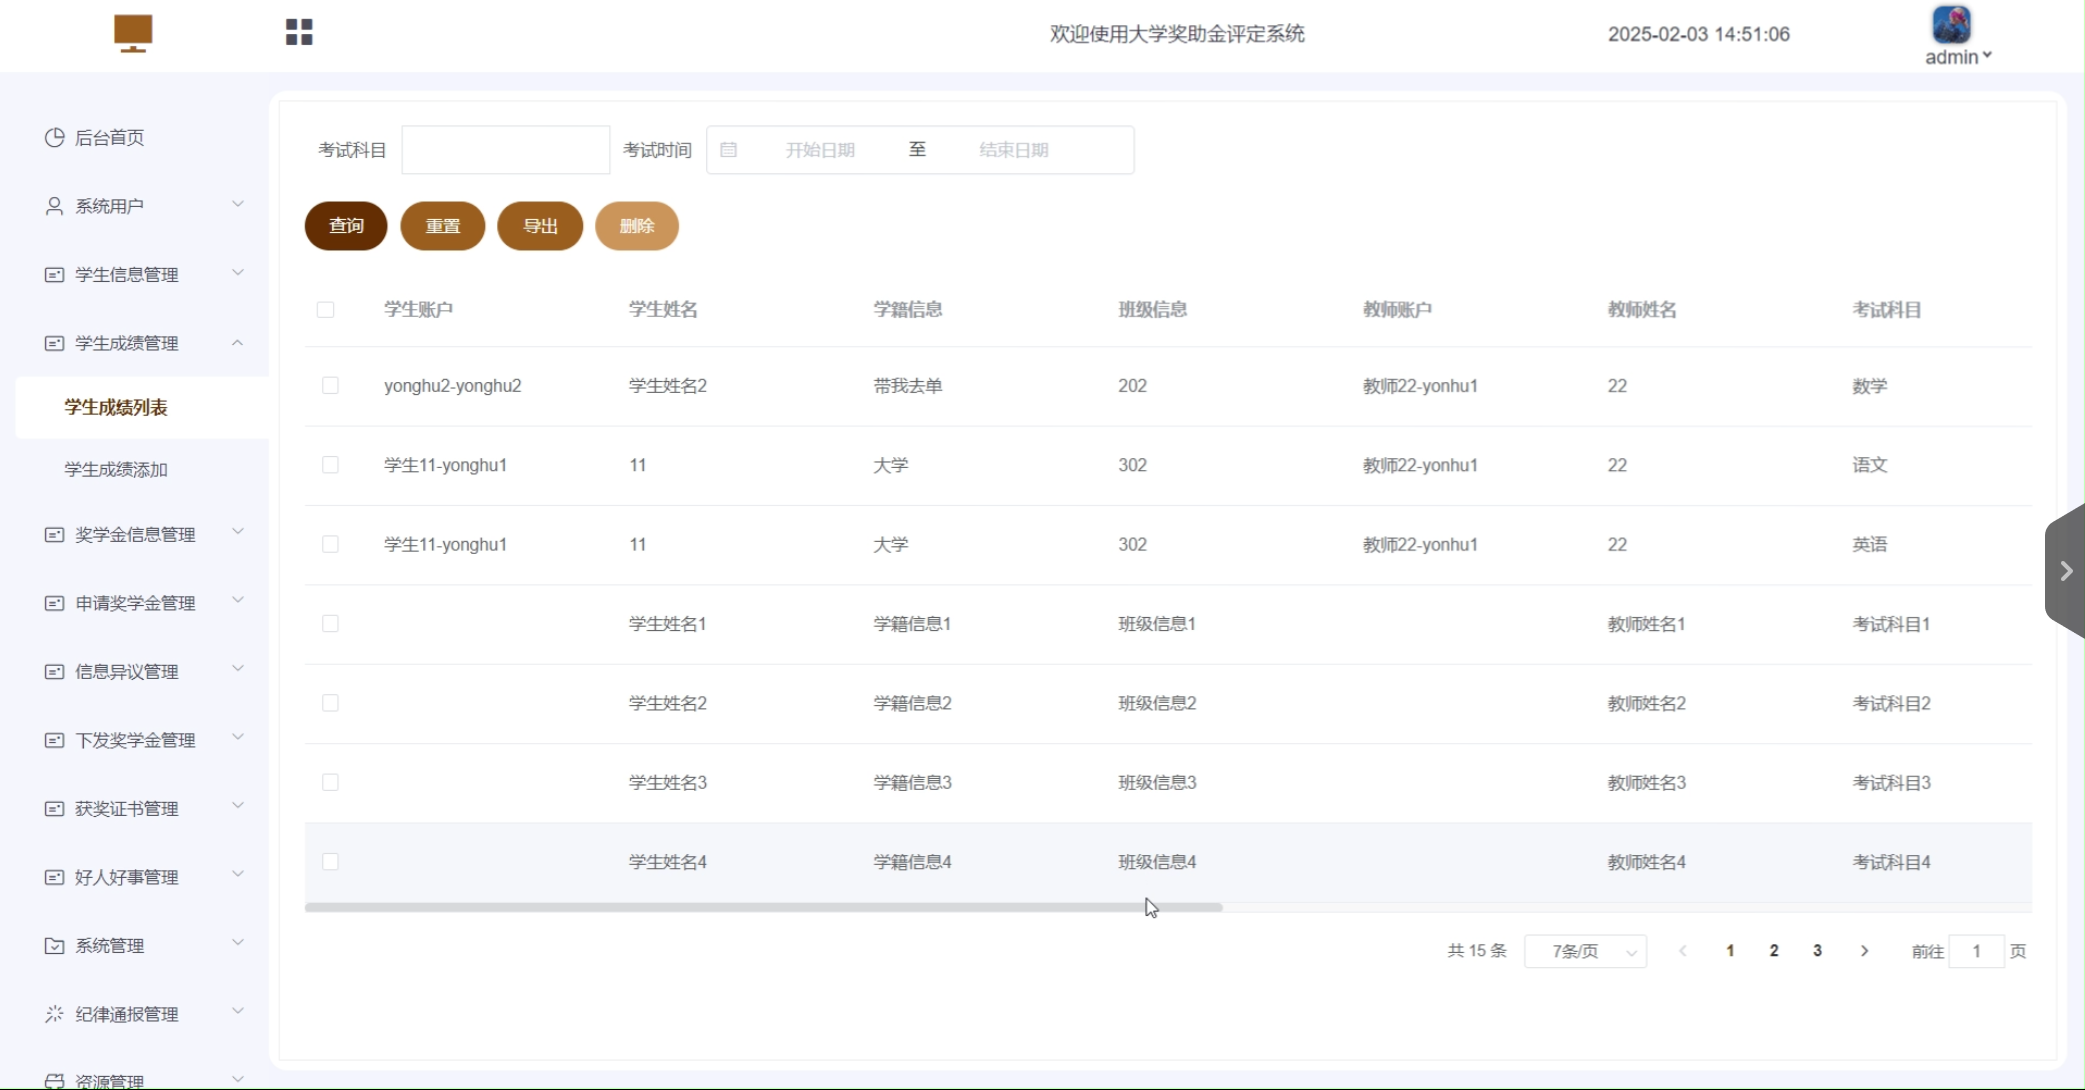Click the admin avatar image
2085x1090 pixels.
click(x=1951, y=25)
